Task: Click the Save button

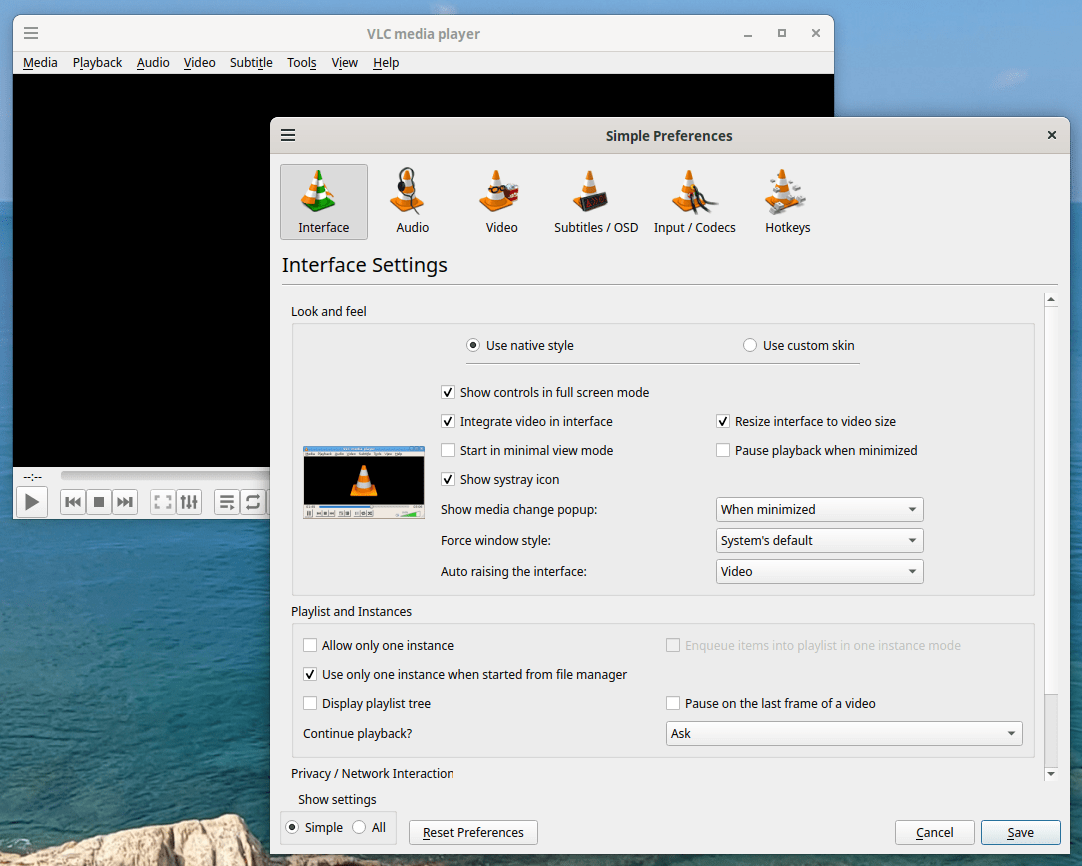Action: point(1021,832)
